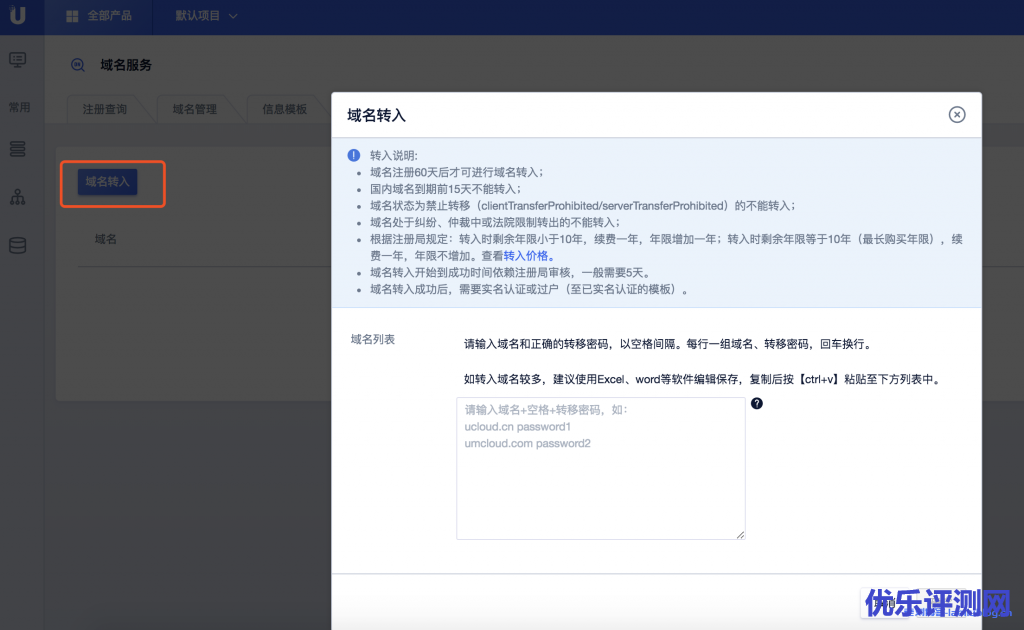Click the monitor icon in left sidebar
This screenshot has height=630, width=1024.
(x=18, y=60)
